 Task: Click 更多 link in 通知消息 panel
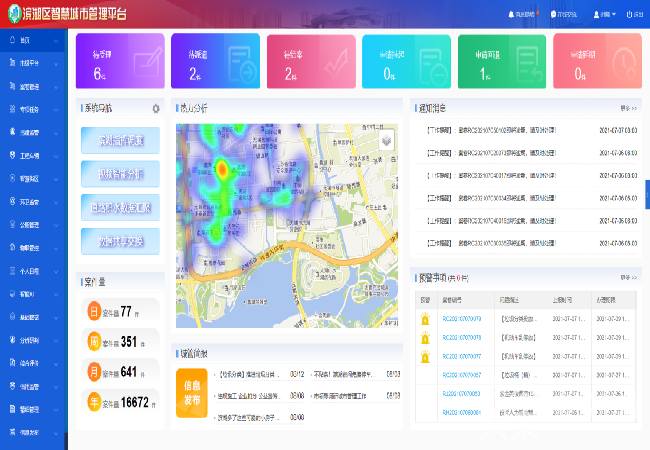[628, 107]
